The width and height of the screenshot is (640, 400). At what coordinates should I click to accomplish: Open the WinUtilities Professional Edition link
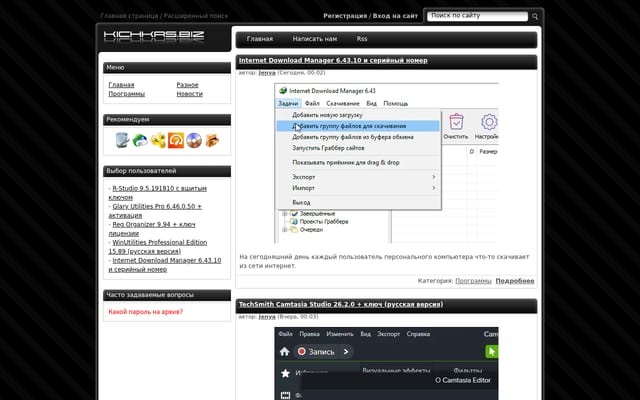click(x=158, y=247)
